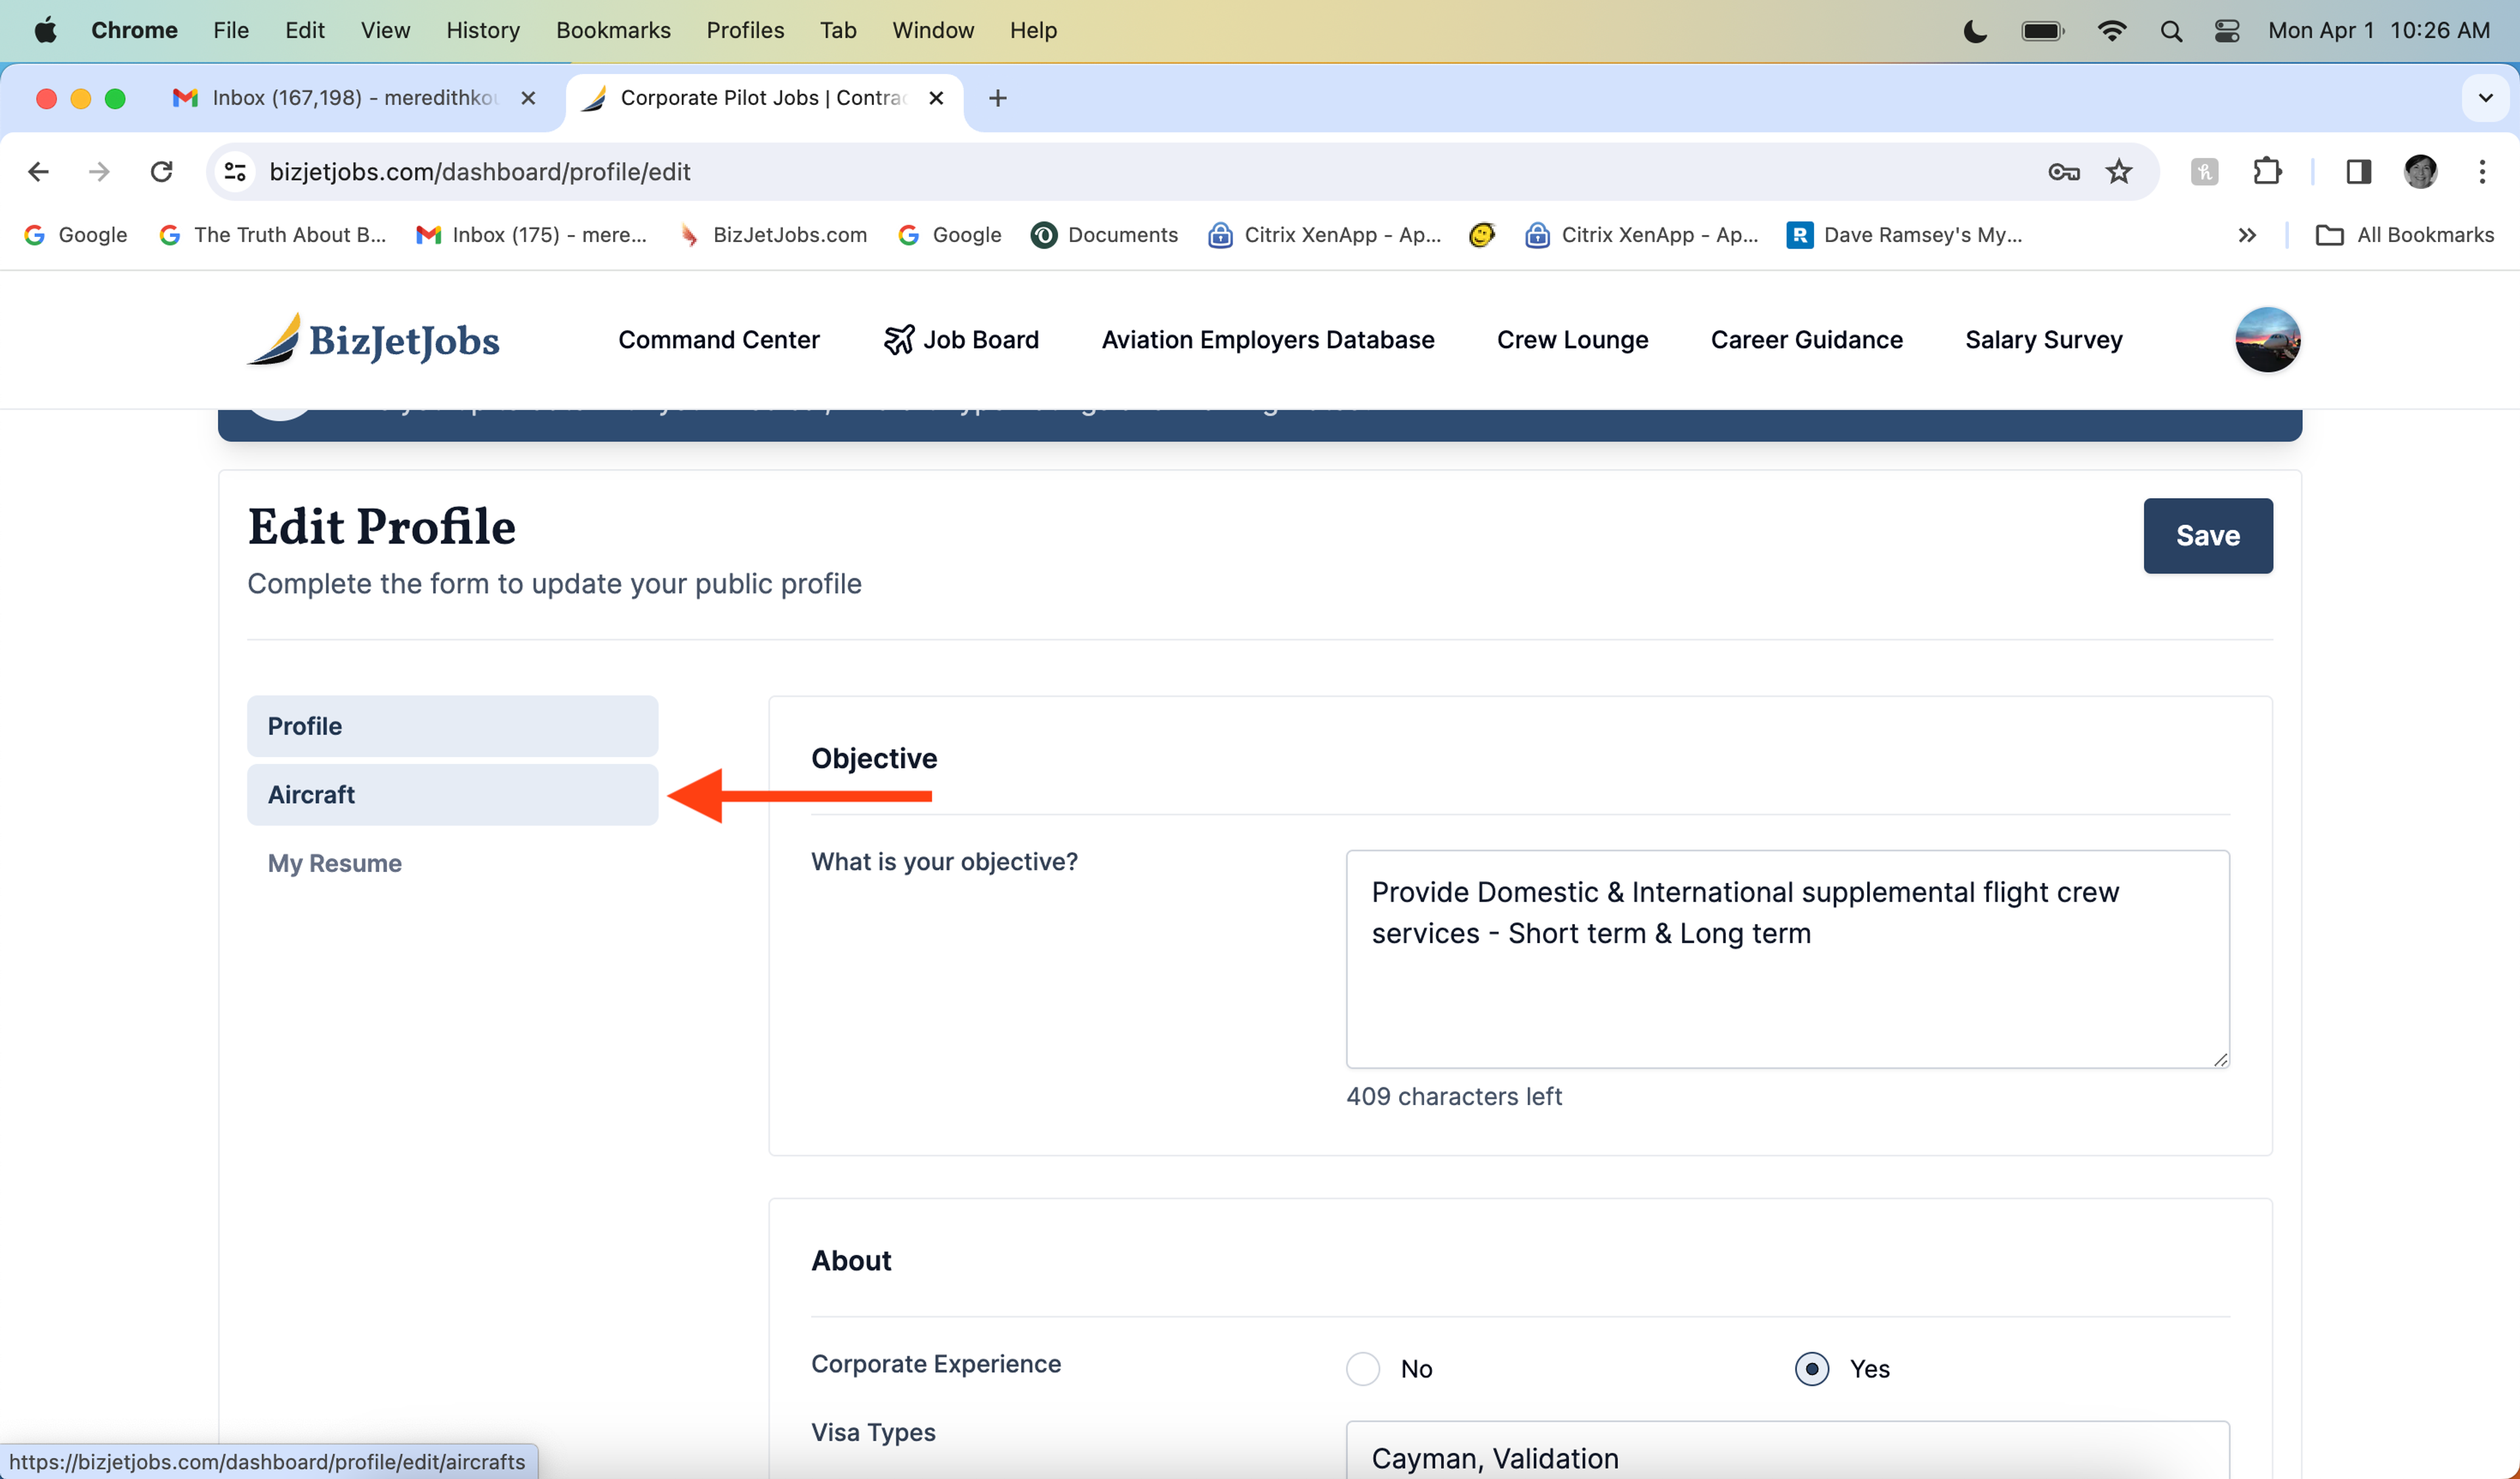Click the password key icon in address bar
2520x1479 pixels.
point(2063,172)
